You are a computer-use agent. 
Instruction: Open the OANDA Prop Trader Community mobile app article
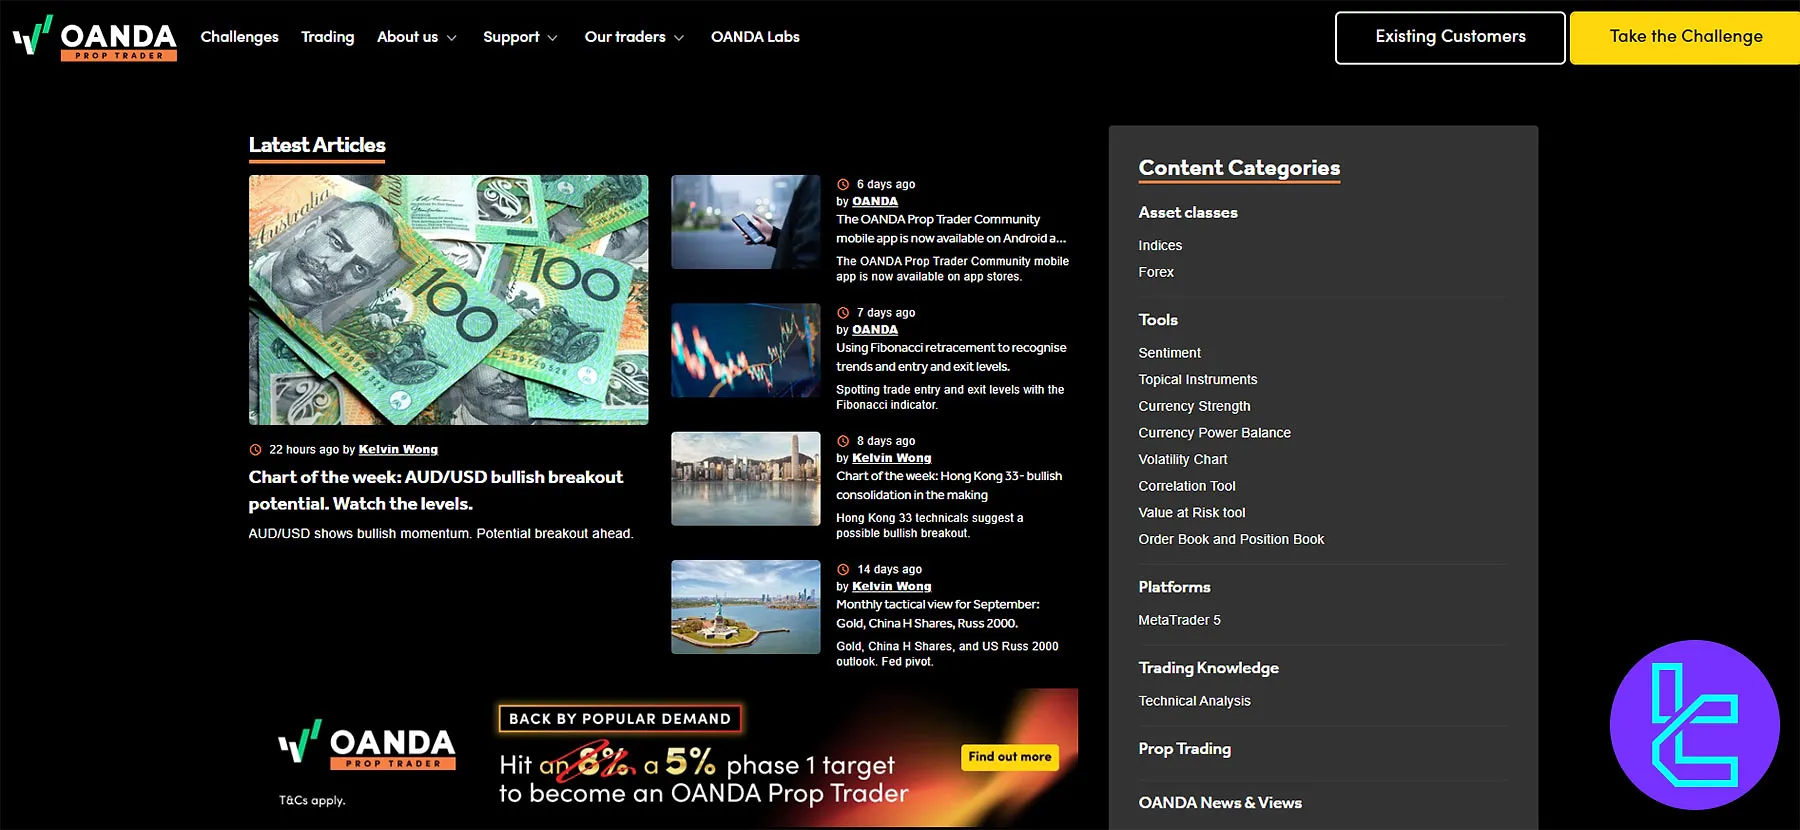tap(951, 229)
